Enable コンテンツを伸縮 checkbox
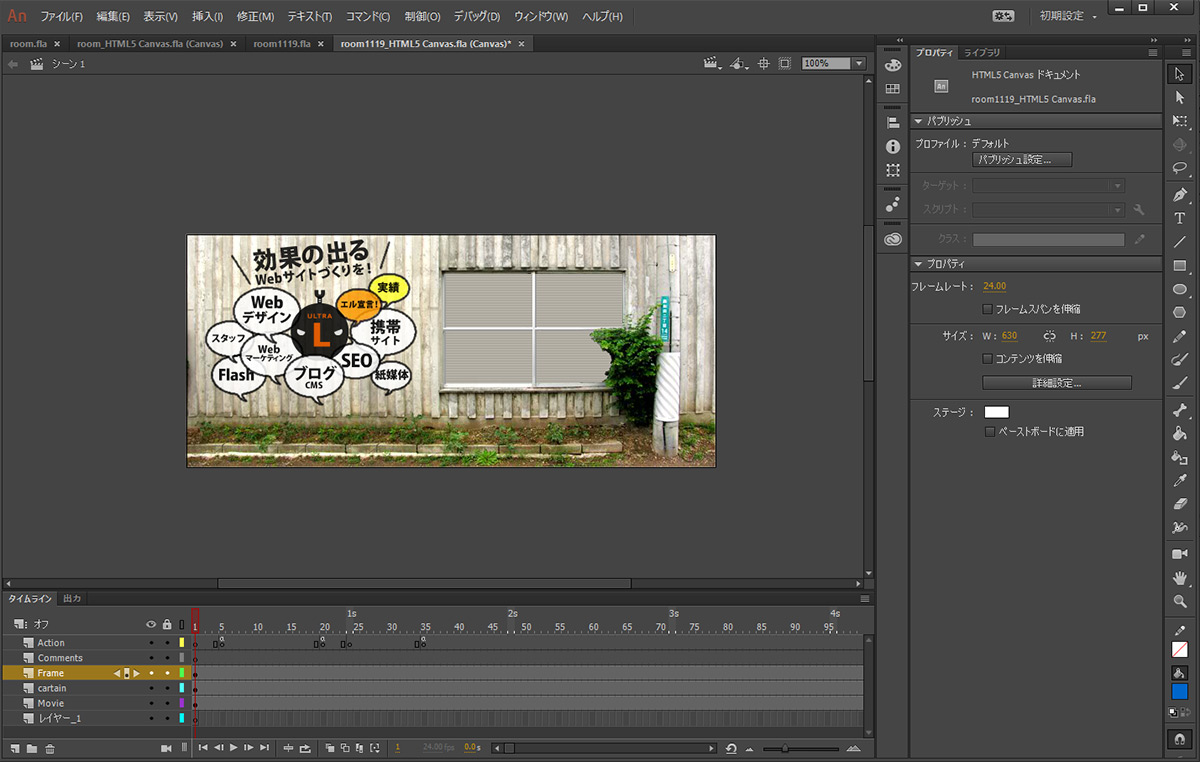1200x762 pixels. point(988,358)
